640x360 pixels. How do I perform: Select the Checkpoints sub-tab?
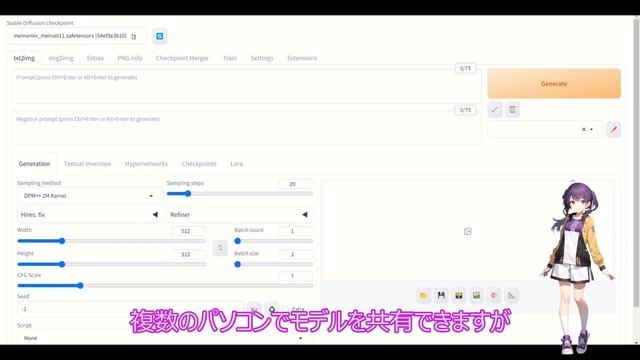pos(199,164)
